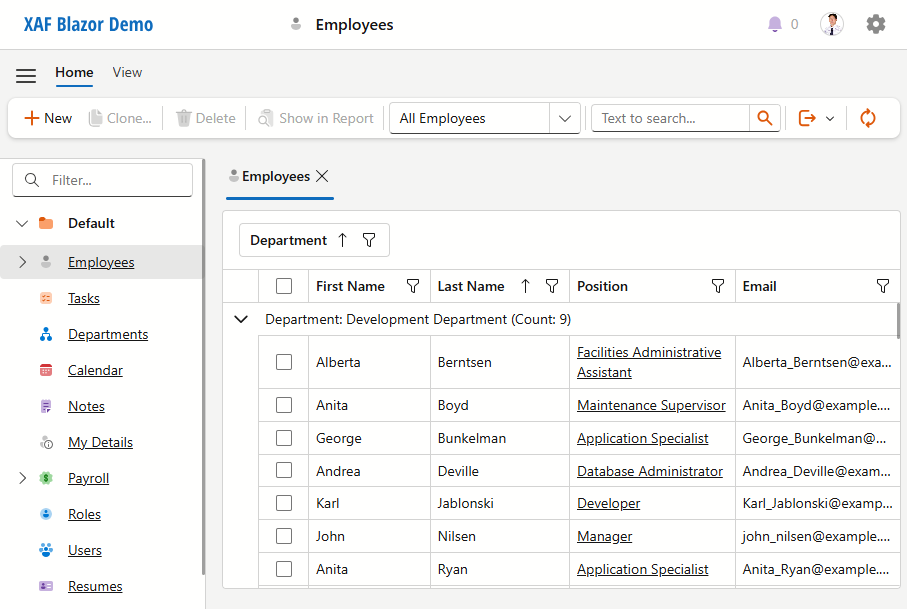Collapse the Default navigation group
The height and width of the screenshot is (609, 907).
tap(22, 223)
